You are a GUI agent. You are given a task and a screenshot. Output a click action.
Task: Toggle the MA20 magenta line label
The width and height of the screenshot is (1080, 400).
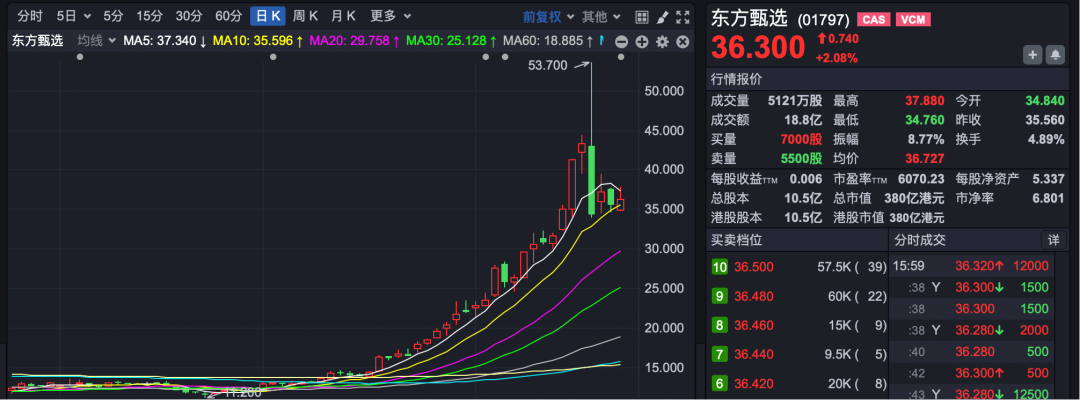(x=355, y=41)
